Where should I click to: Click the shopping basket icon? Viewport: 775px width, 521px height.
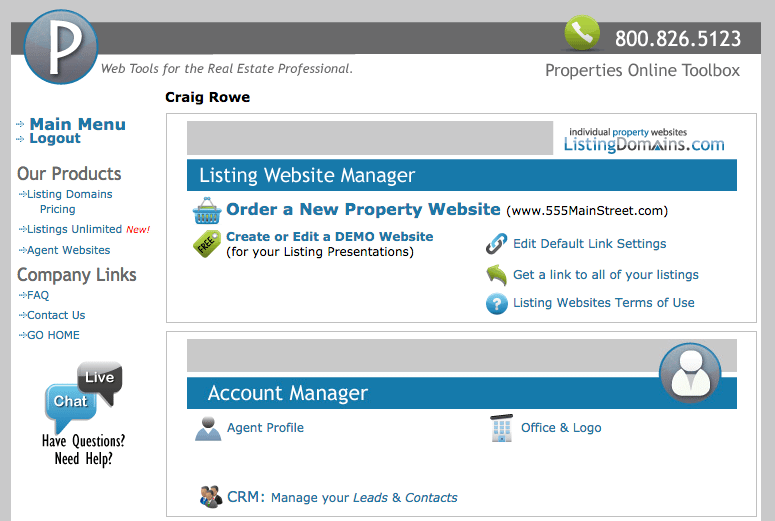207,211
